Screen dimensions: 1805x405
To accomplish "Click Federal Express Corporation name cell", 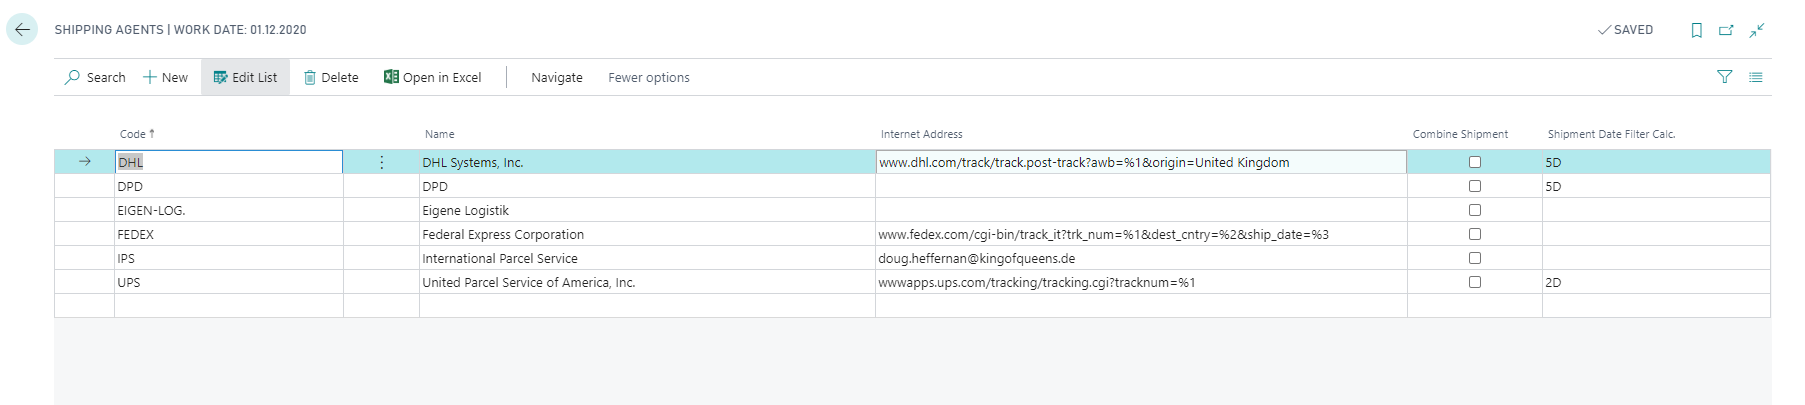I will 647,234.
